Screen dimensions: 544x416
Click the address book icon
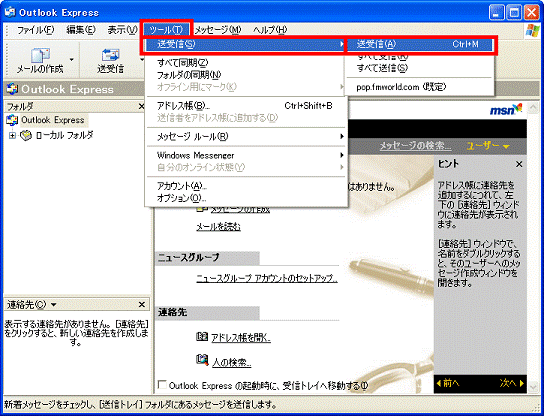[202, 337]
